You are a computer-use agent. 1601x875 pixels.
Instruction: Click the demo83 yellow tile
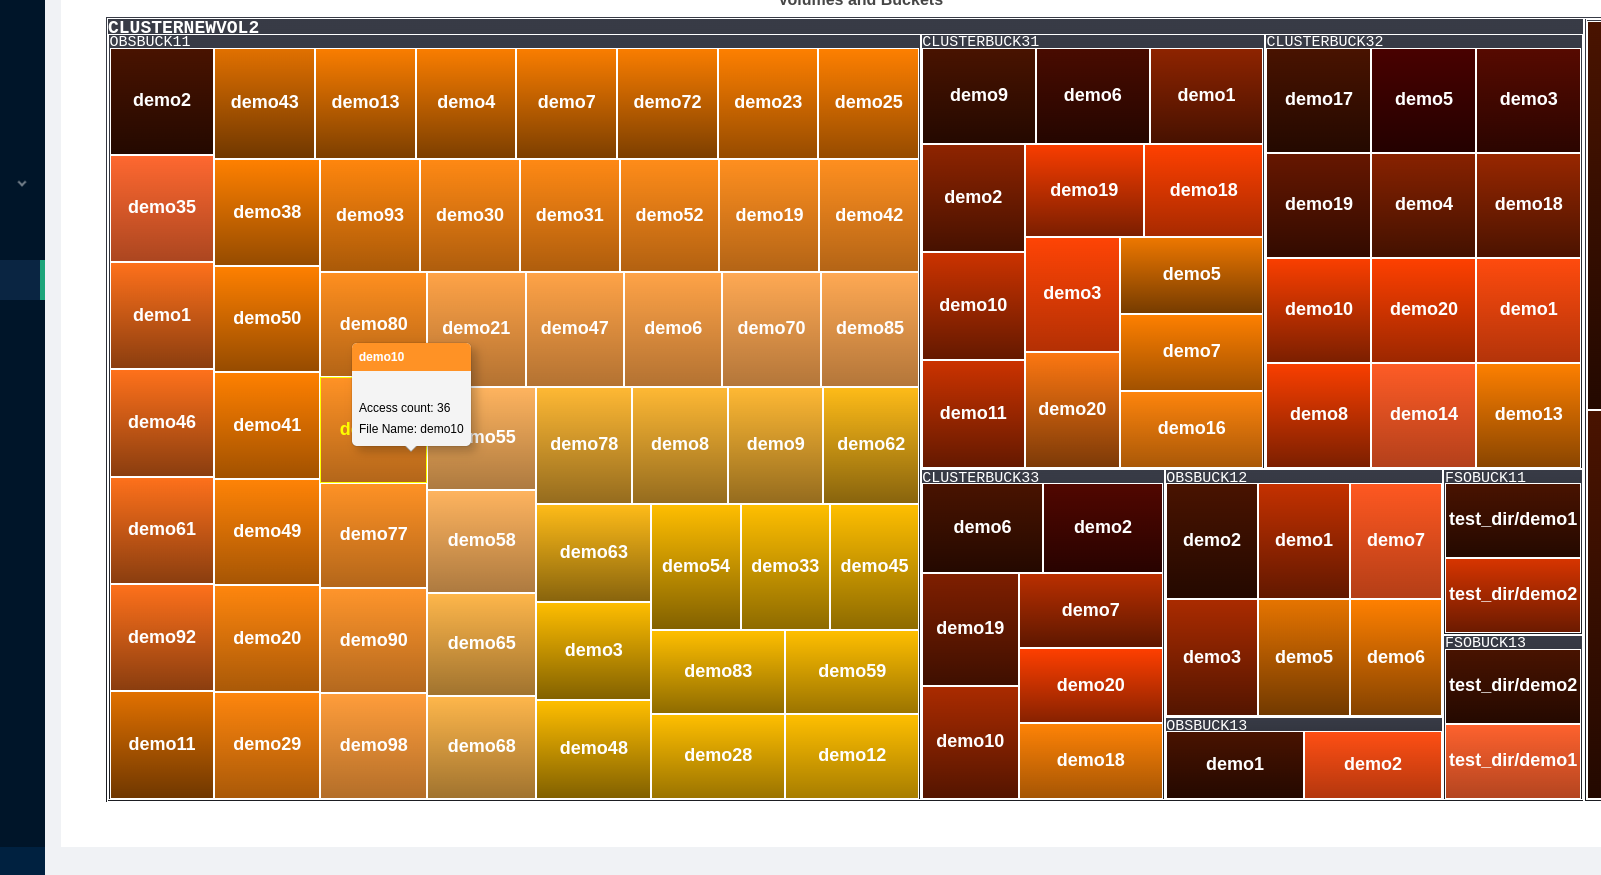click(718, 671)
